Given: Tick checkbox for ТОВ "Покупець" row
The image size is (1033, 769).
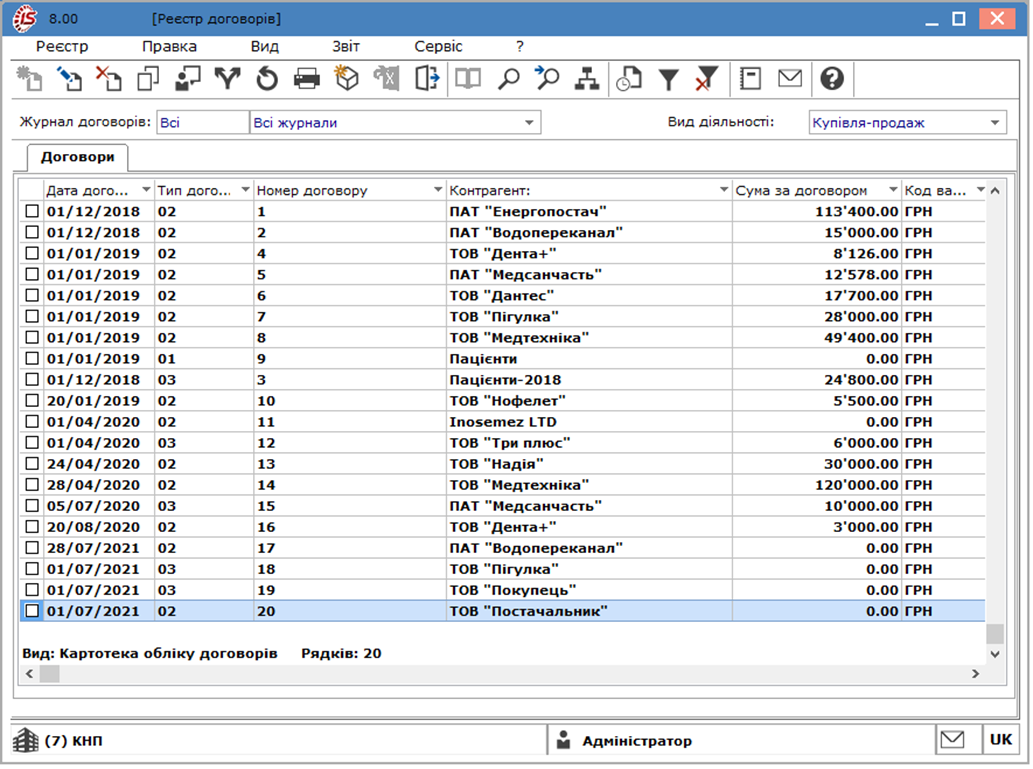Looking at the screenshot, I should coord(32,590).
